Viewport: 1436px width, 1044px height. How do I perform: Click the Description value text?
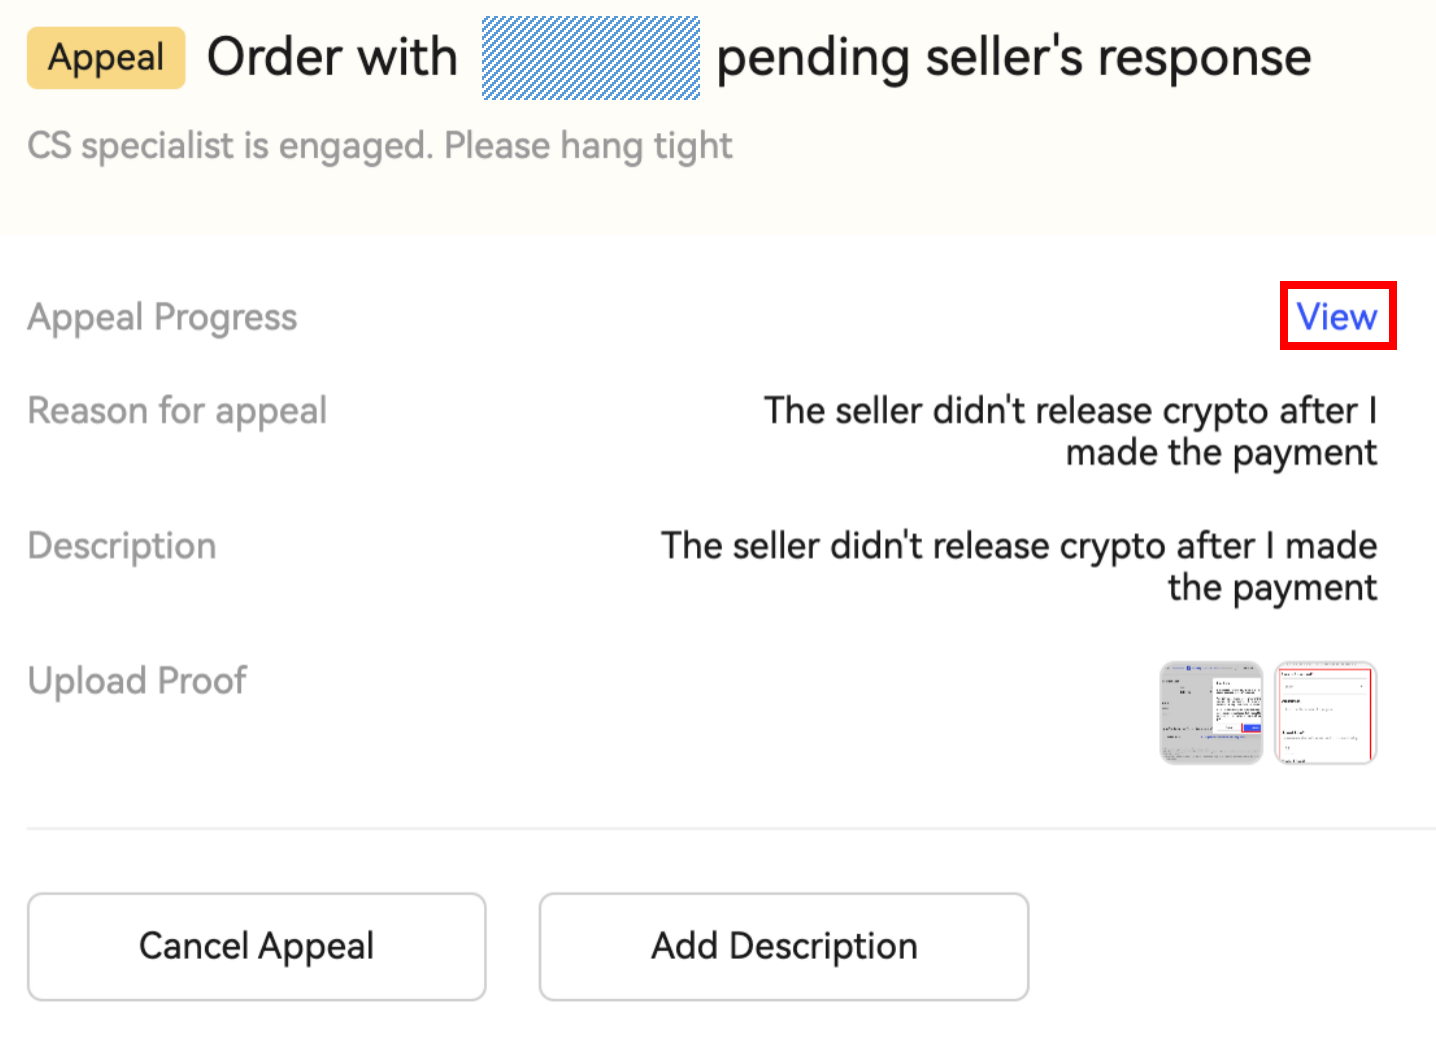point(1018,566)
